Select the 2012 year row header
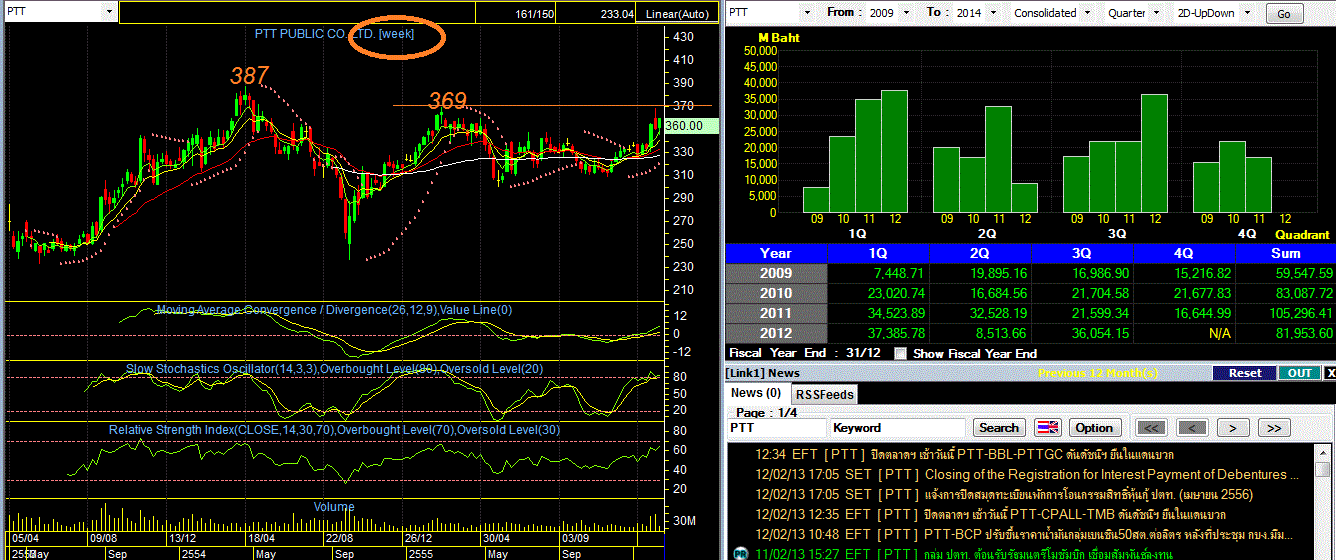 (776, 333)
